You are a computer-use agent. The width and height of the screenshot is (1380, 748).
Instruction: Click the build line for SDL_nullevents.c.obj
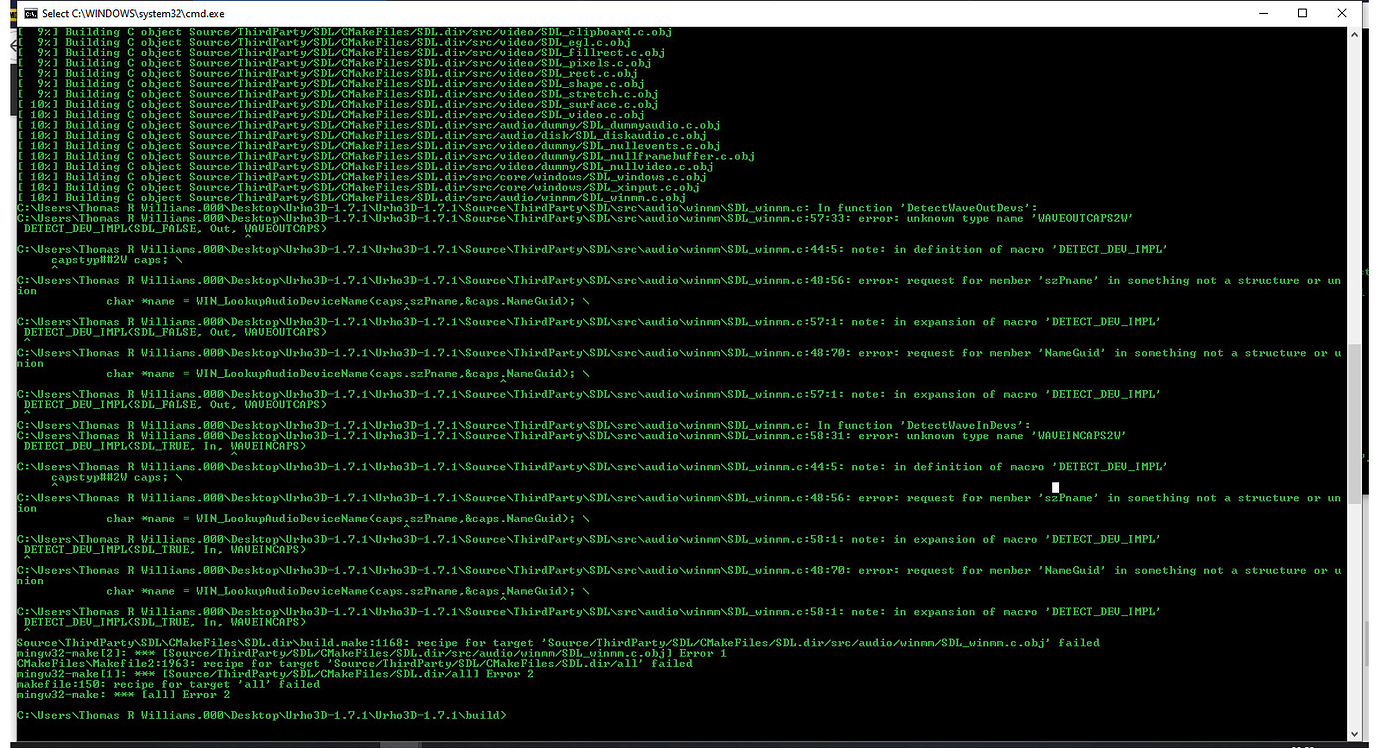point(369,146)
